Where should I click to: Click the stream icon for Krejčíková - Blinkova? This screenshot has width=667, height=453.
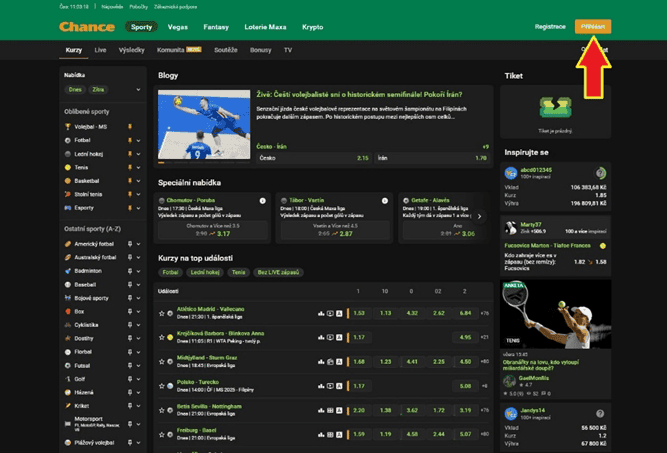click(x=330, y=338)
